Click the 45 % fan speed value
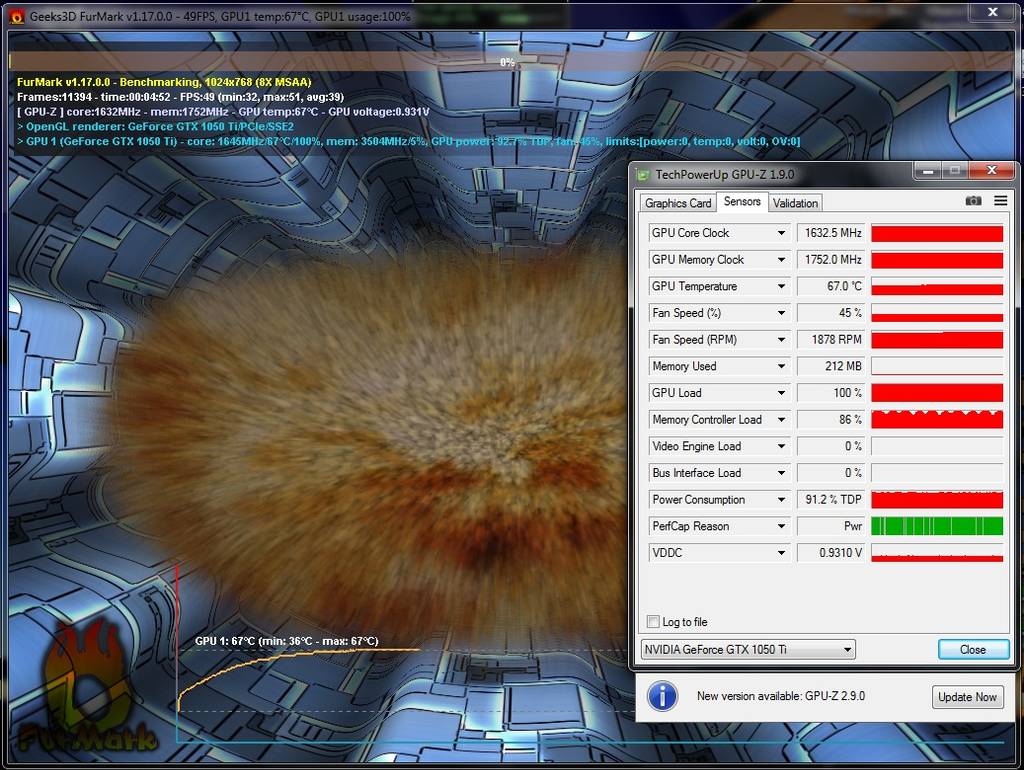 click(831, 313)
